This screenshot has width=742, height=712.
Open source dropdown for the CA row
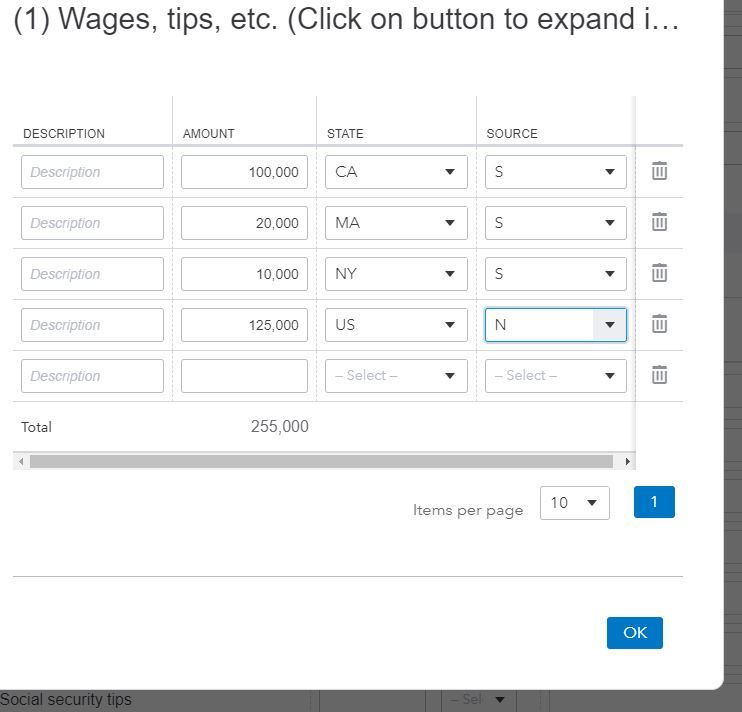[x=556, y=172]
